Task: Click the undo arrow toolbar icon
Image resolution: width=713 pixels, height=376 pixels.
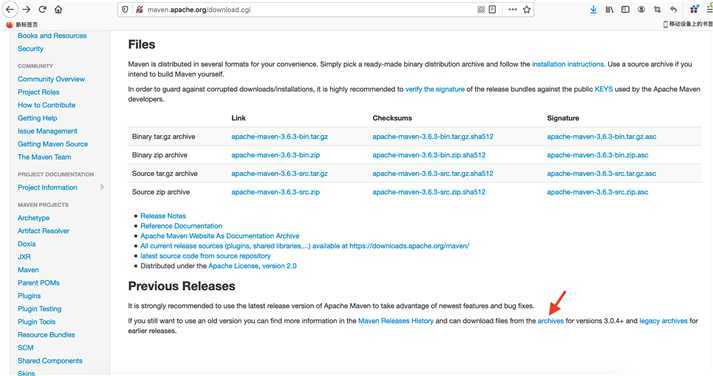Action: tap(674, 10)
